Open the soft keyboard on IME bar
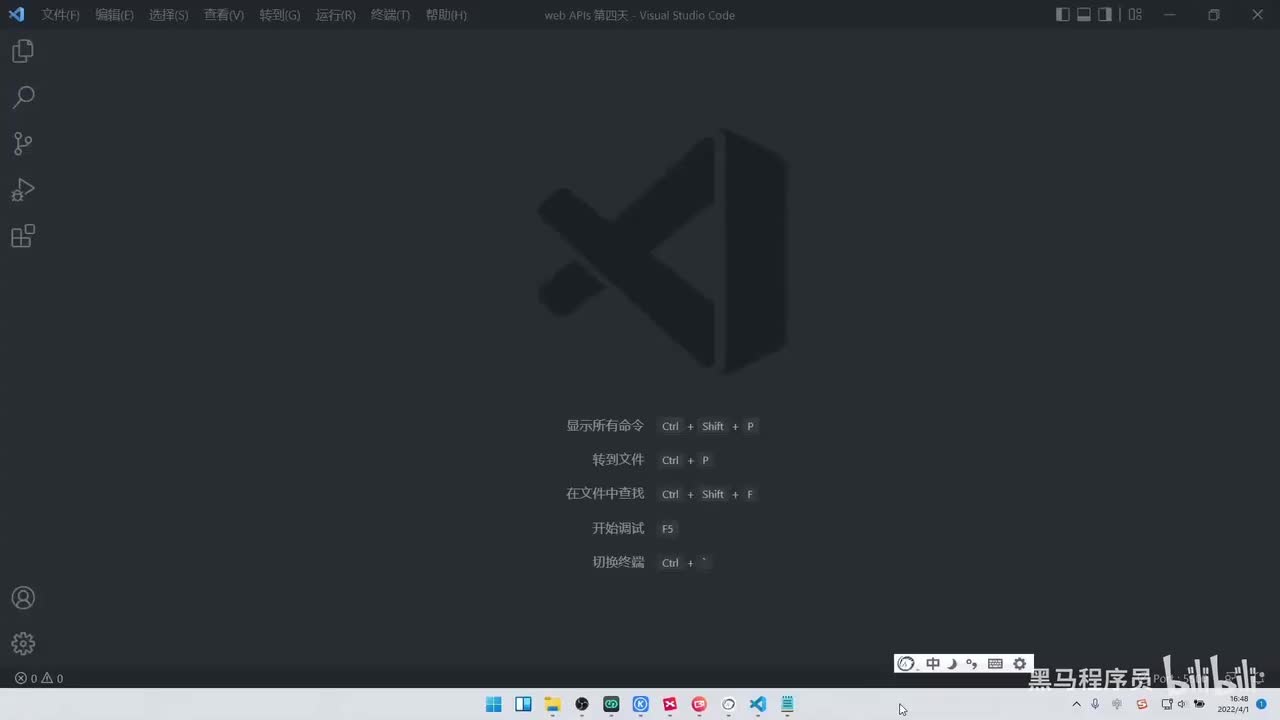1280x720 pixels. point(995,664)
